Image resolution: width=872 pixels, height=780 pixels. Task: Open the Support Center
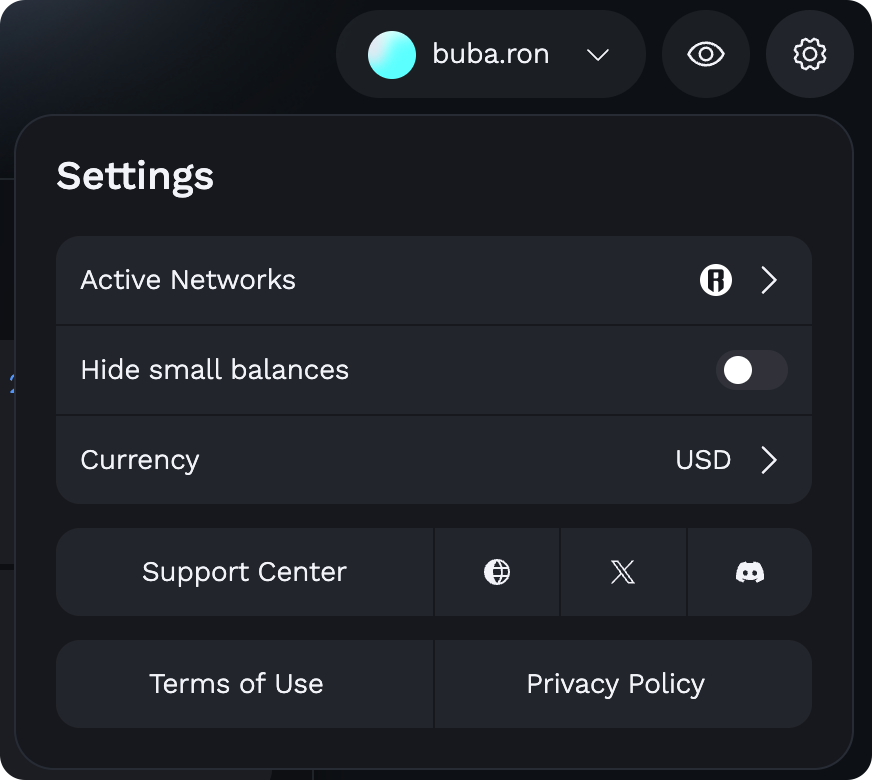click(x=244, y=572)
